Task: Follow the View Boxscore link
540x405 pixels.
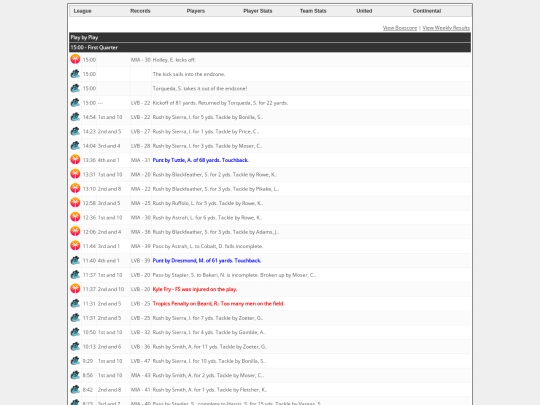Action: [400, 28]
